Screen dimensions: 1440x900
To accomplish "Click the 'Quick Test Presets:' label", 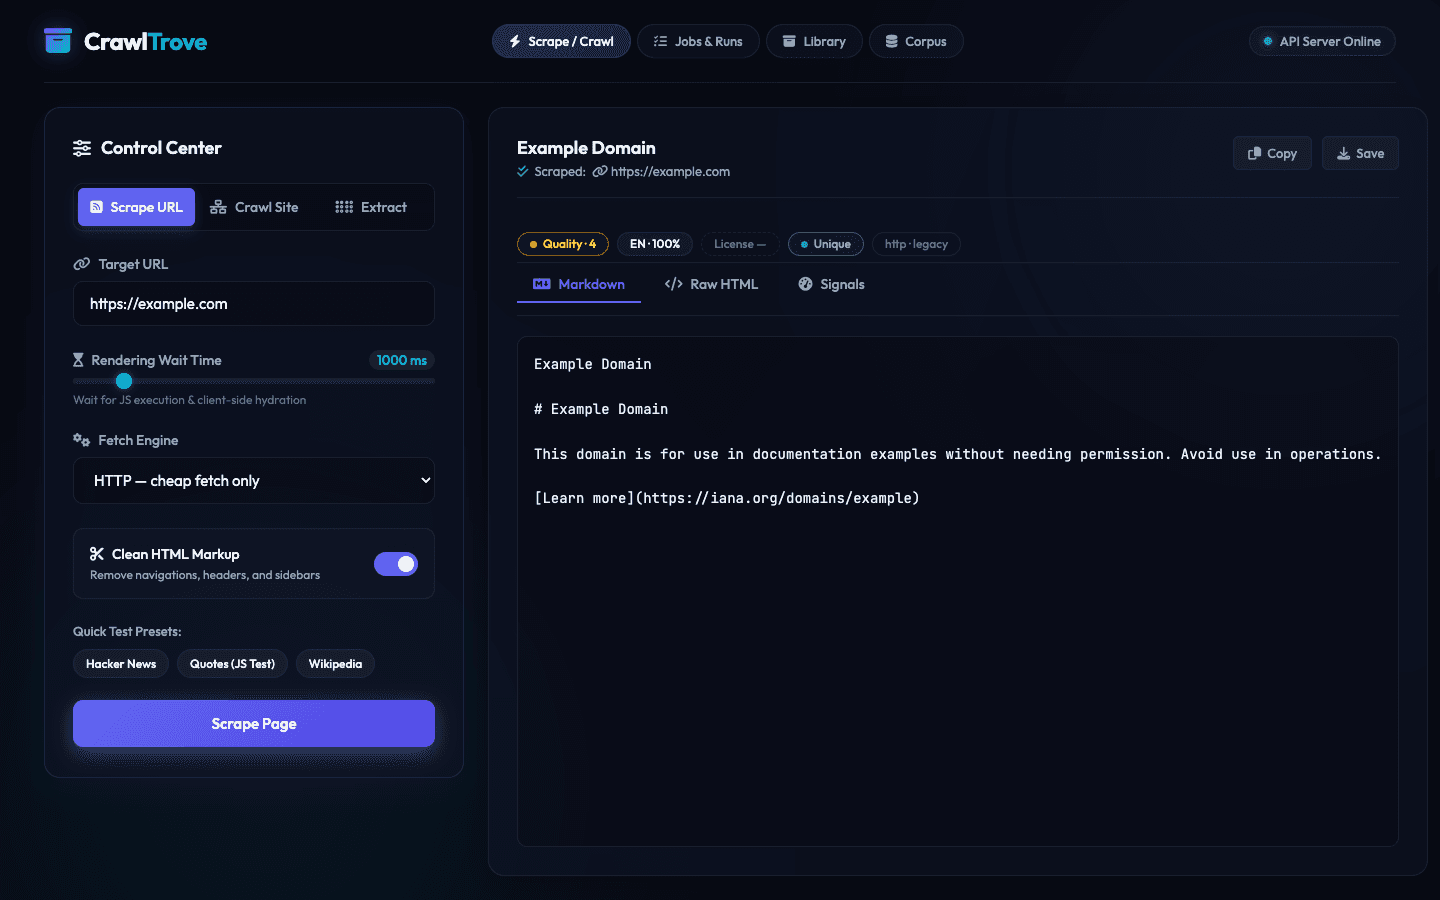I will (127, 631).
